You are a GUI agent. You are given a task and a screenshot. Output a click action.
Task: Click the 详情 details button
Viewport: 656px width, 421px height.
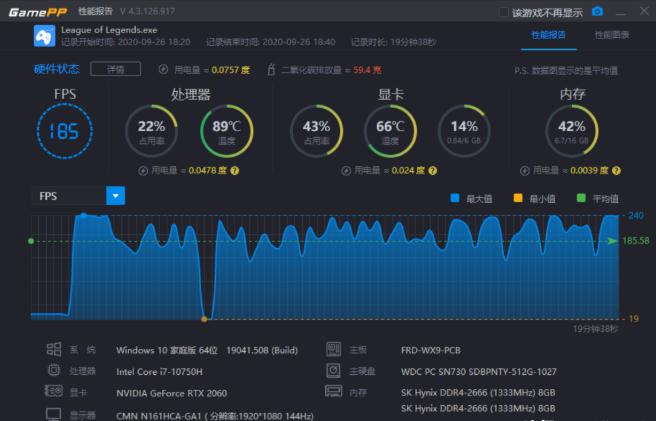tap(115, 69)
